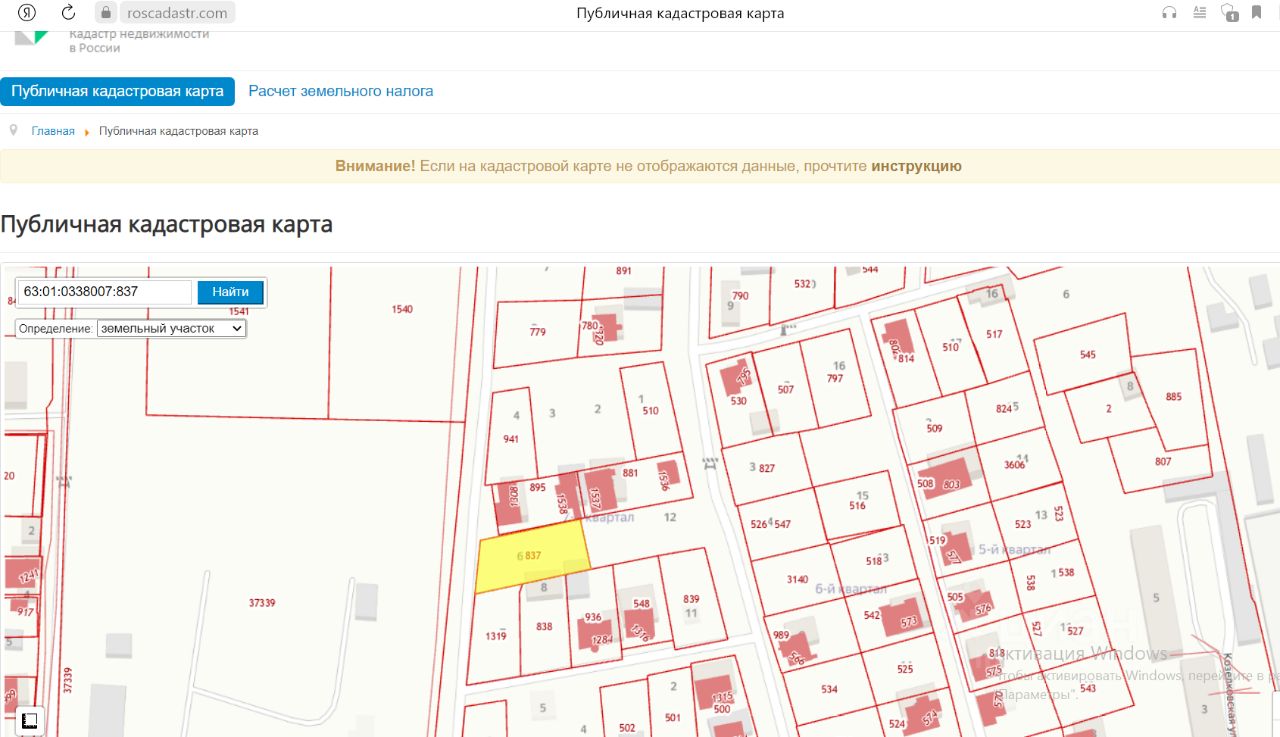Click parcel labeled 824
Viewport: 1280px width, 737px height.
[1004, 409]
